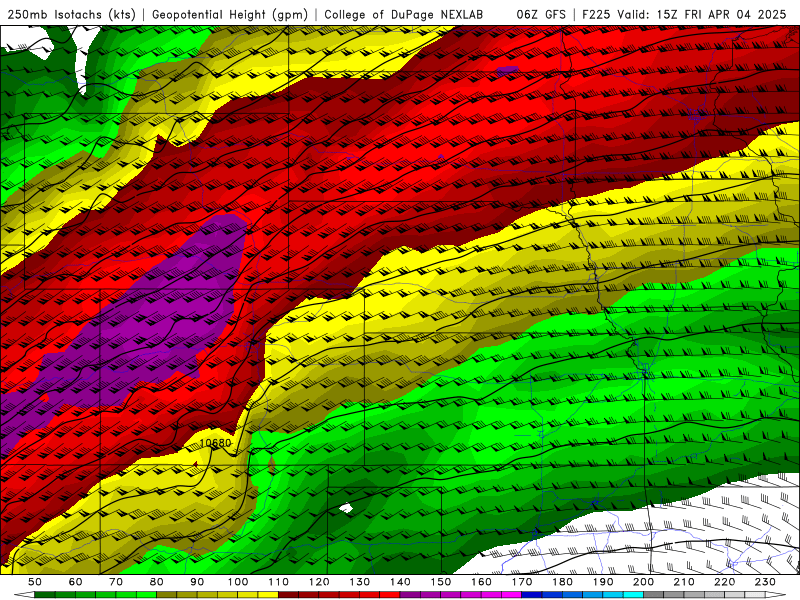Select the 220 value on the color scale

click(x=725, y=582)
